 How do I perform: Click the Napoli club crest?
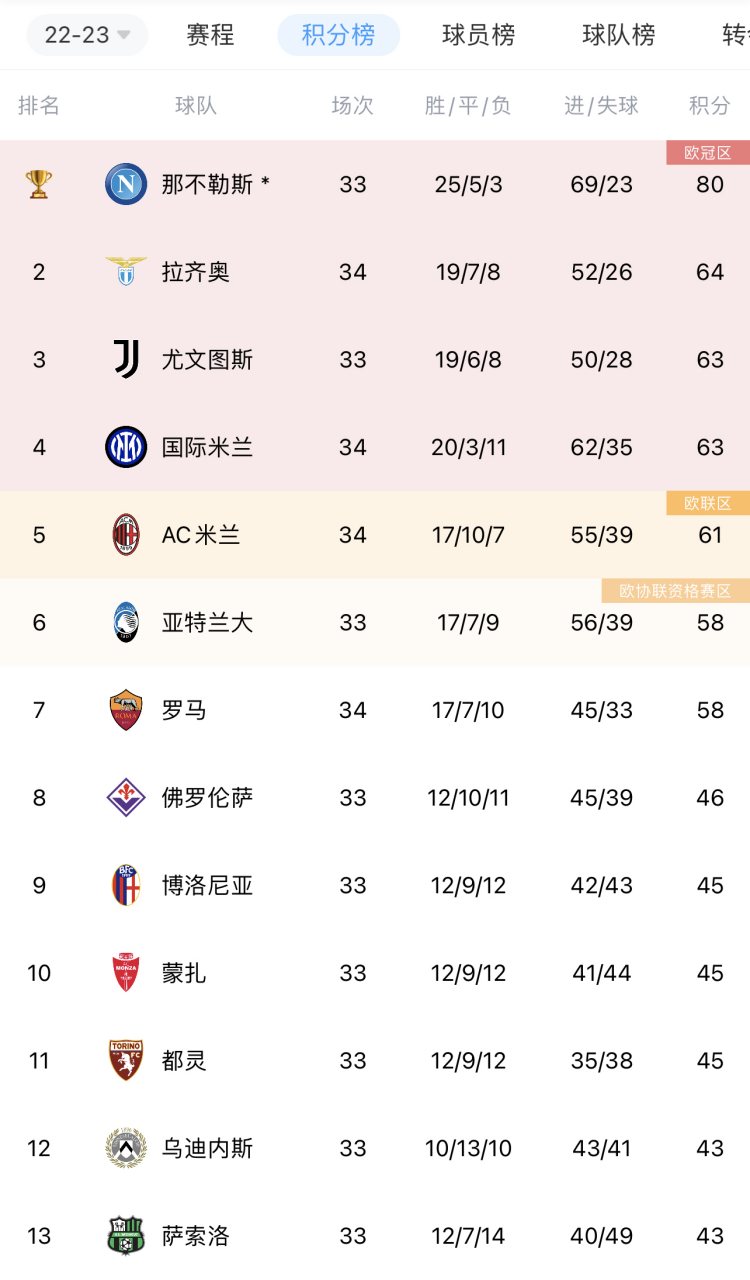(x=125, y=184)
